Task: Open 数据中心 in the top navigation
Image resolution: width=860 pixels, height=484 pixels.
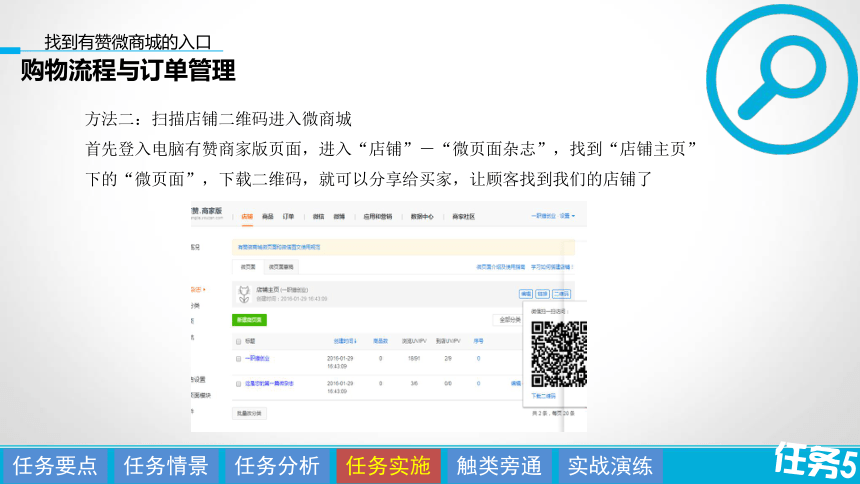Action: (x=422, y=217)
